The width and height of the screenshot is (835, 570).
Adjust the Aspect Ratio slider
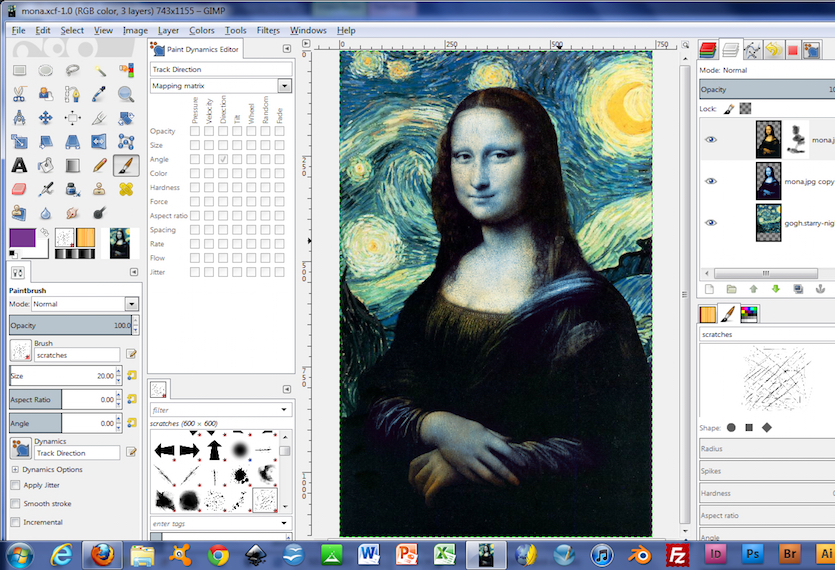point(62,400)
